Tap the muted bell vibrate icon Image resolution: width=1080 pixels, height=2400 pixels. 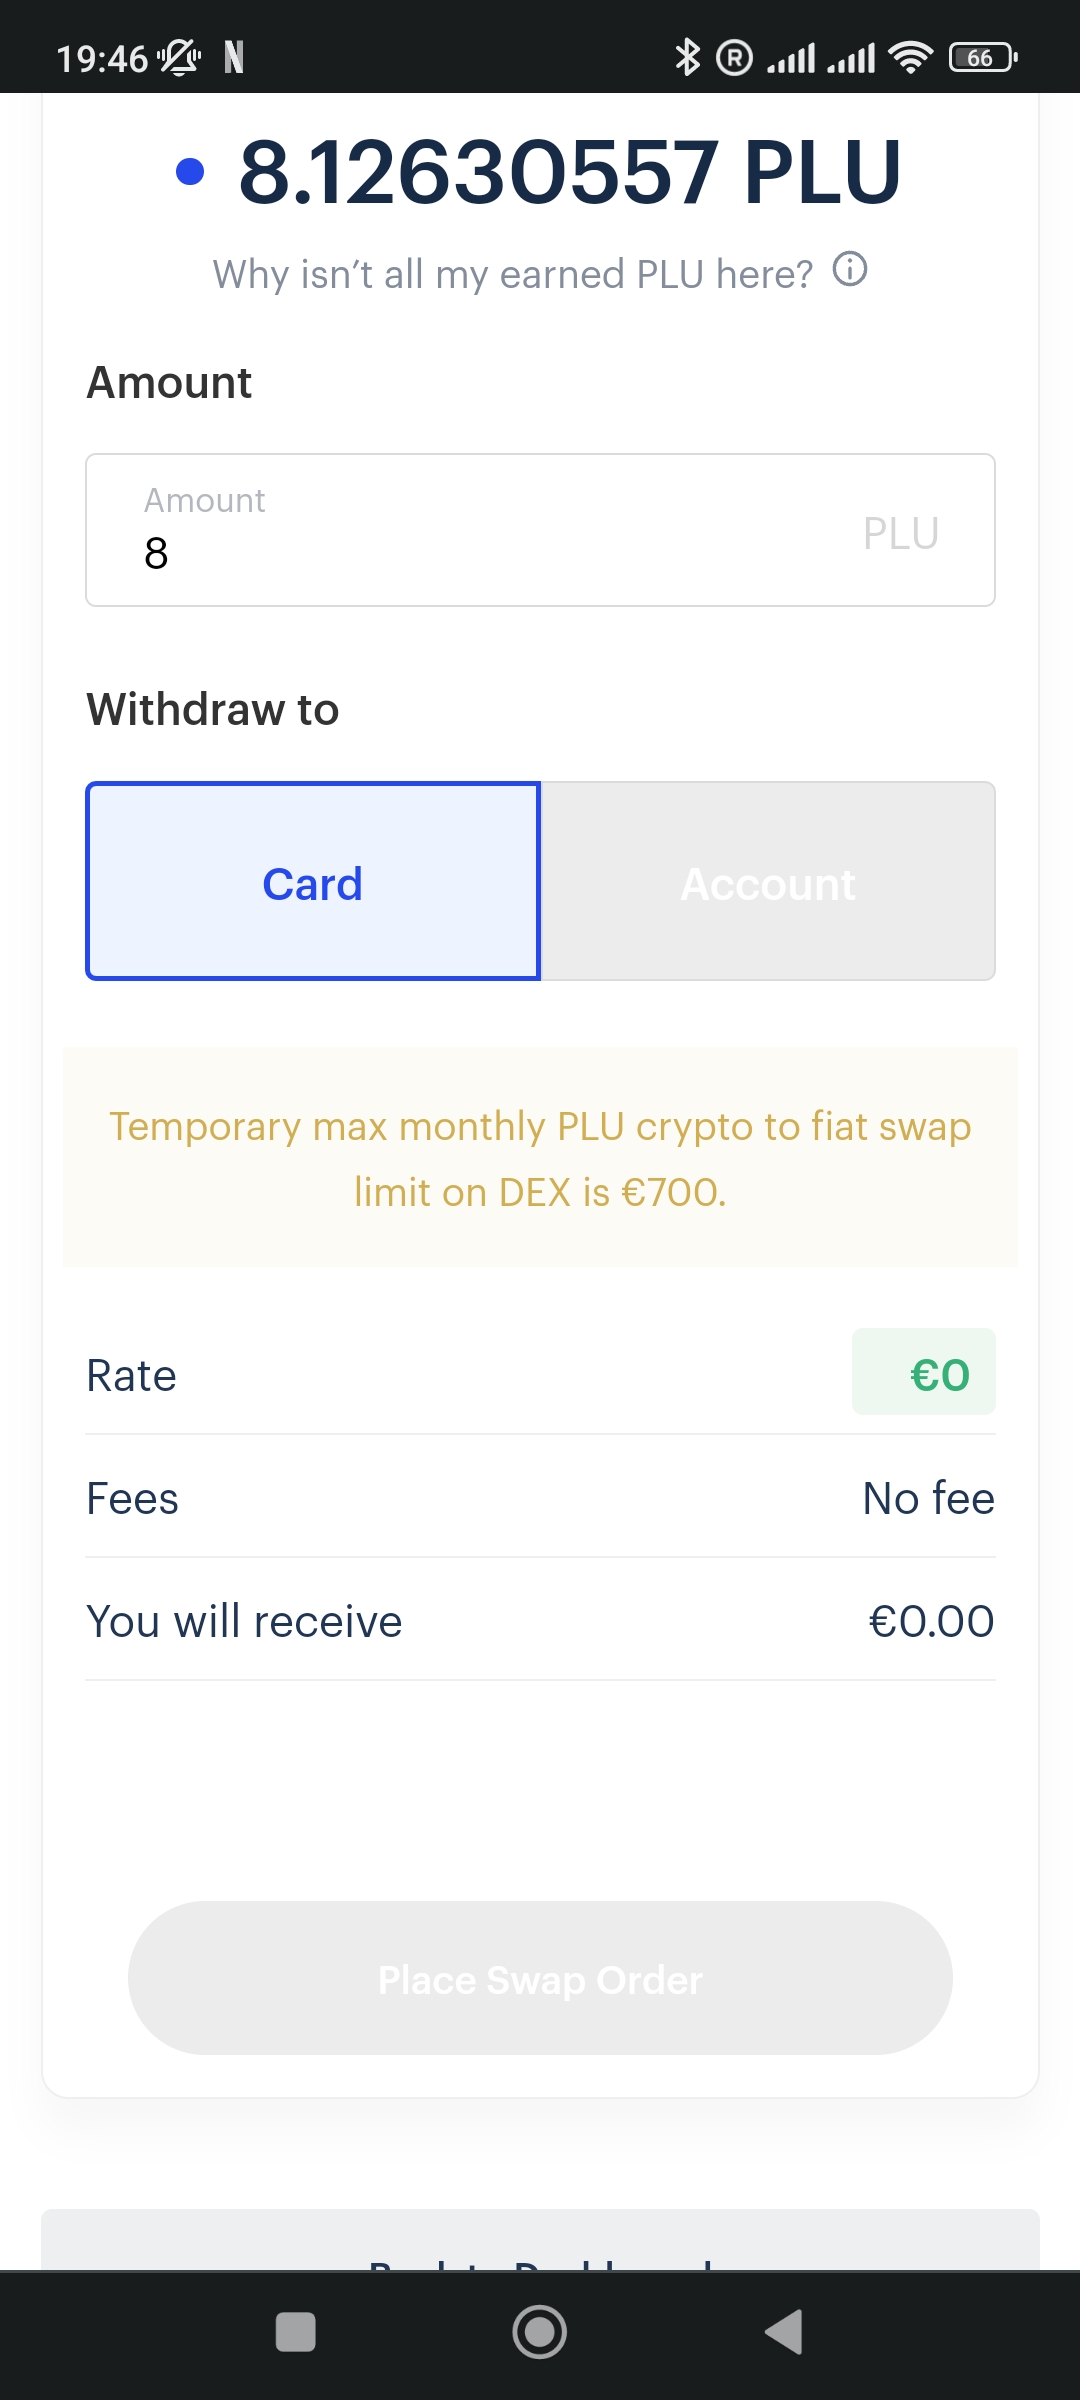pos(180,57)
